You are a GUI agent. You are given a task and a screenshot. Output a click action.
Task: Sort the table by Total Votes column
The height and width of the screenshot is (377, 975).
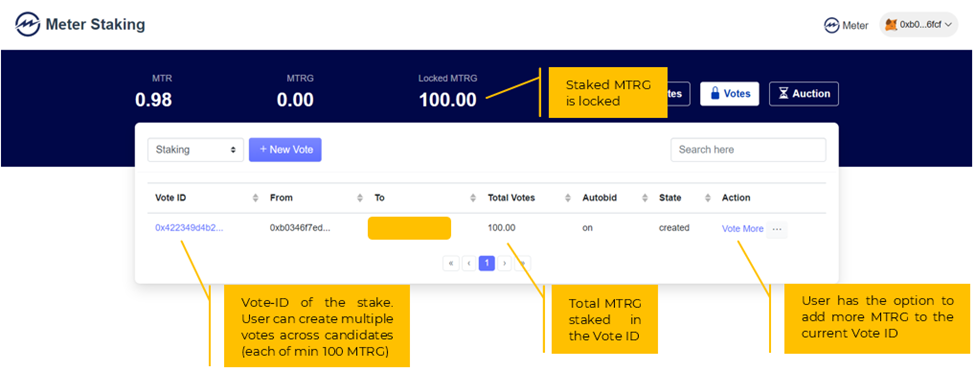point(568,198)
